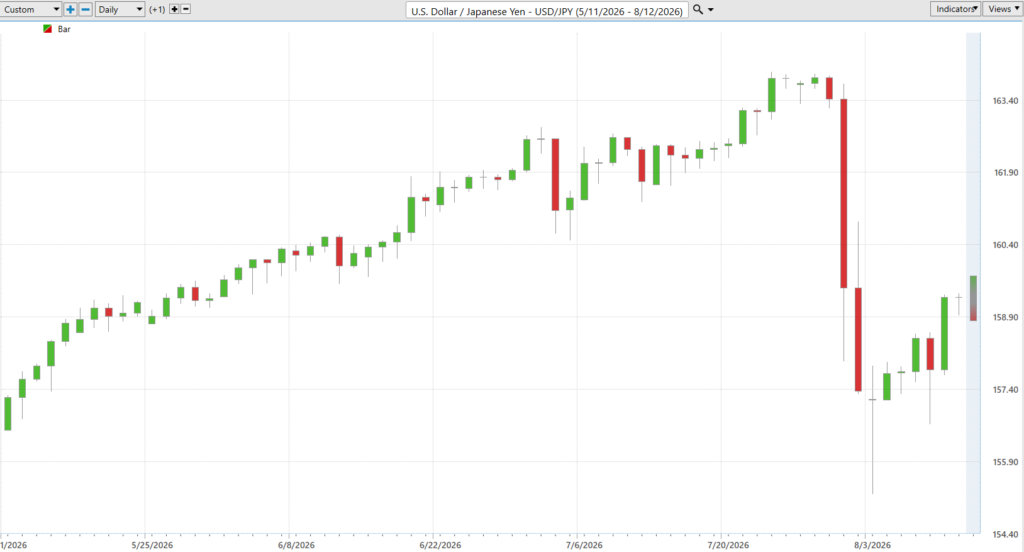Click the USD/JPY symbol input field

[547, 10]
